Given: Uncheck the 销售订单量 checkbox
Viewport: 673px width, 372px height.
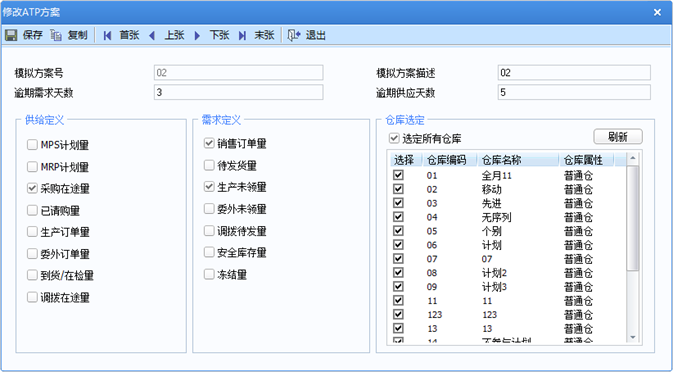Looking at the screenshot, I should click(209, 143).
